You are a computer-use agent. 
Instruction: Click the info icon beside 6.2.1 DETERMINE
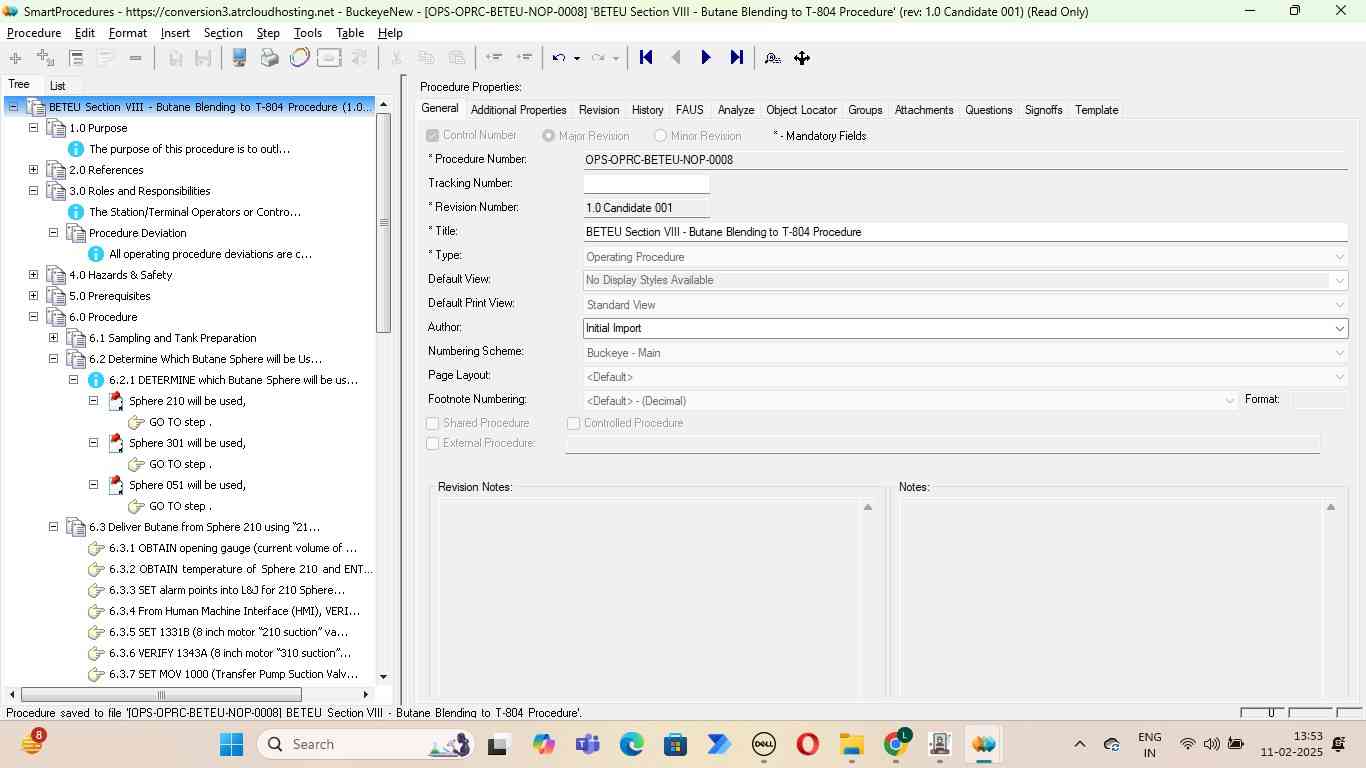[x=96, y=380]
